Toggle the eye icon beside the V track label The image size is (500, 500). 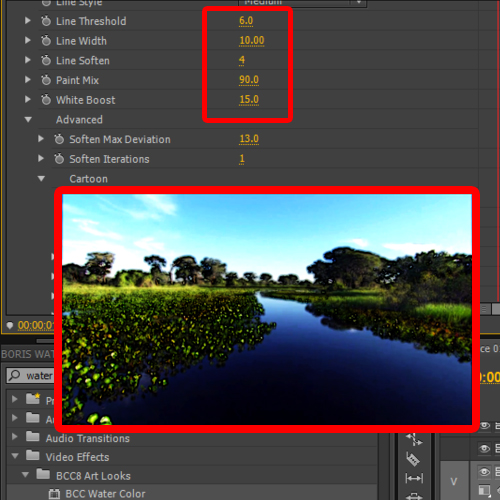pyautogui.click(x=484, y=472)
